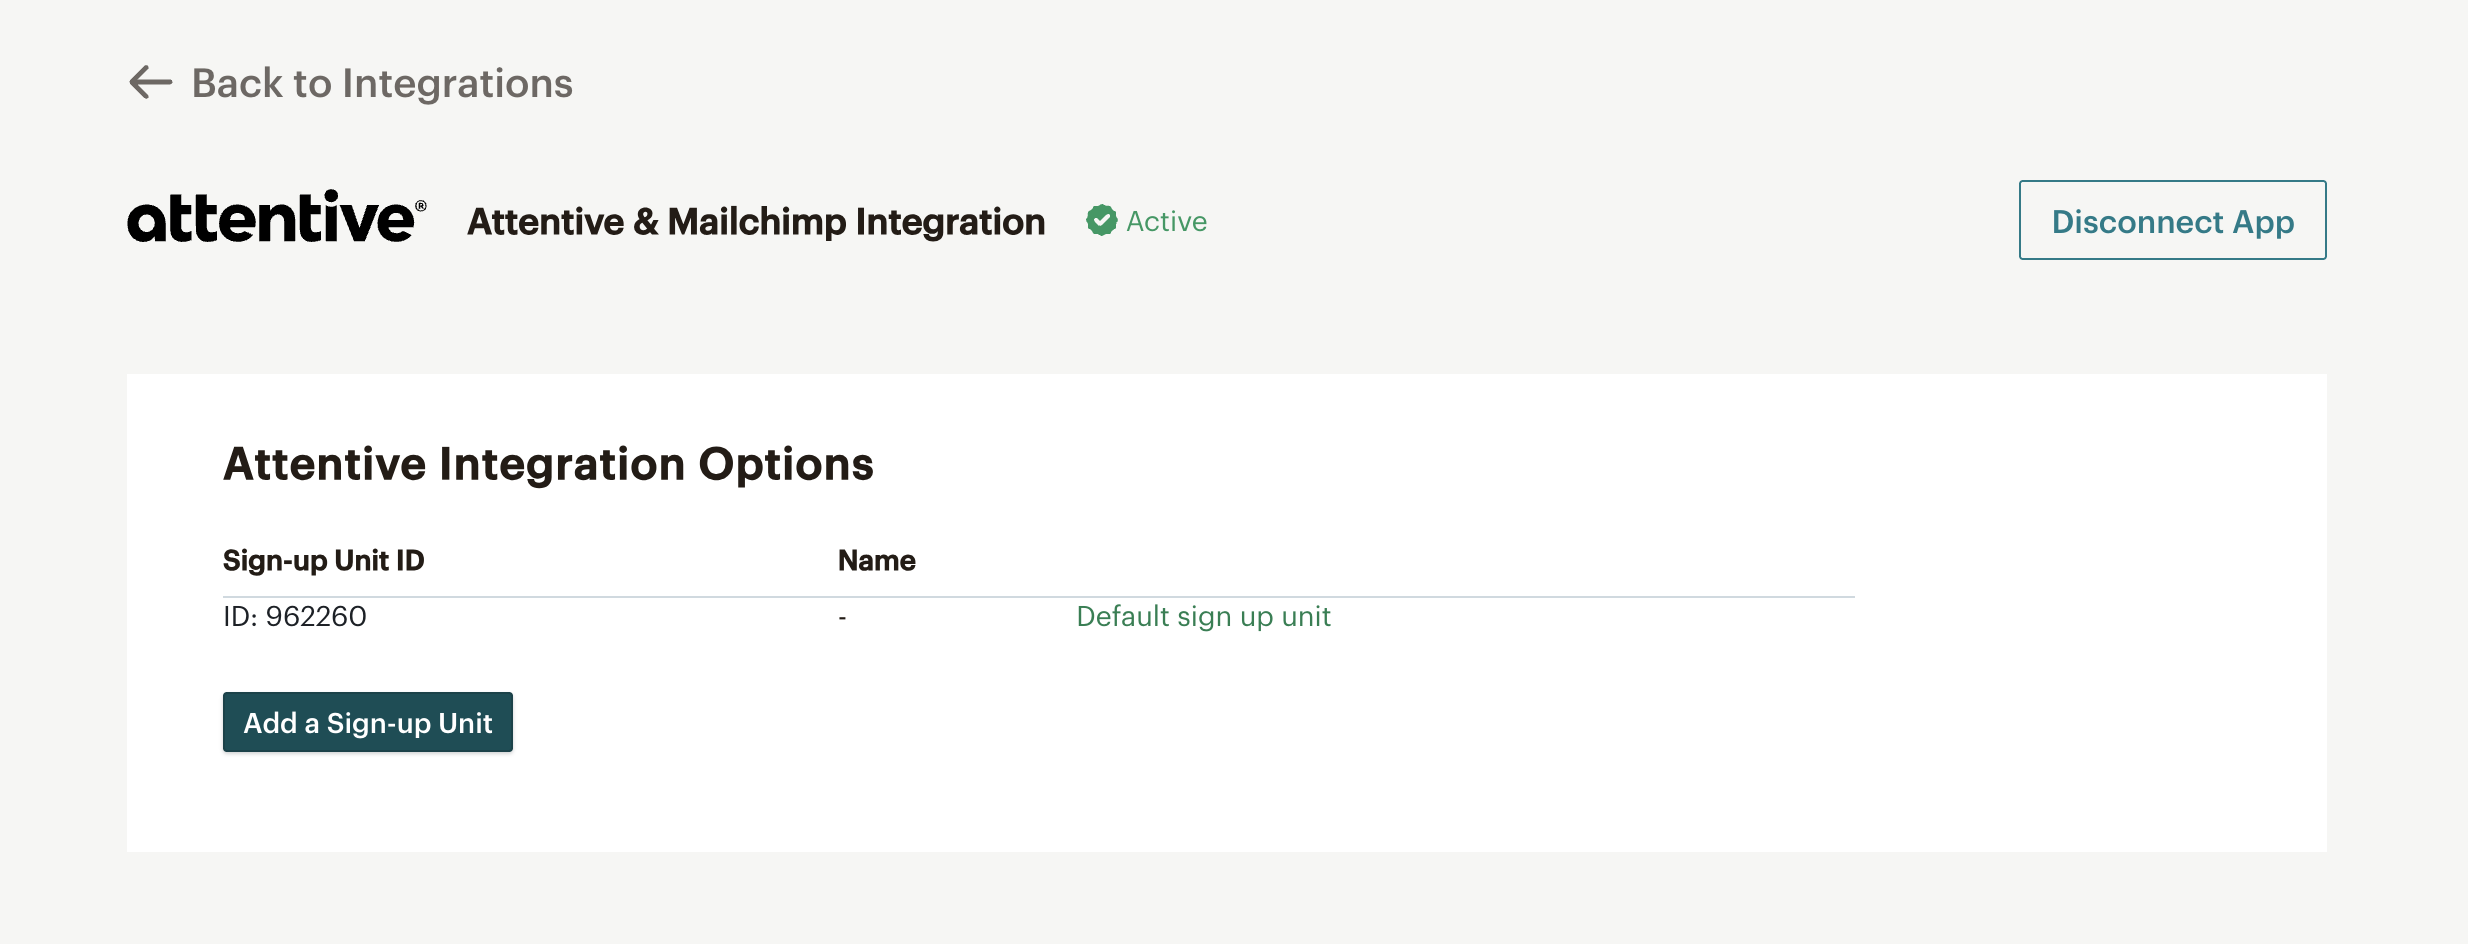
Task: Click the number 962260 in the table
Action: 316,616
